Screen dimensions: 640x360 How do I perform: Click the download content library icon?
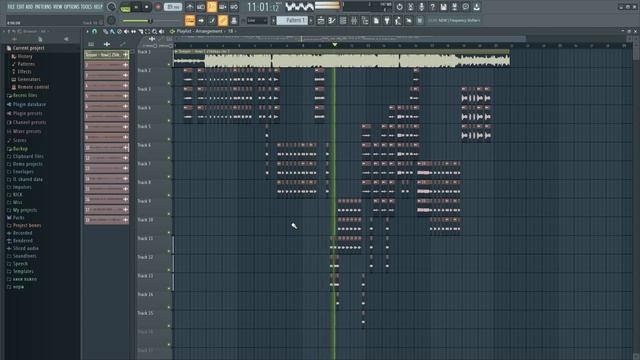477,7
